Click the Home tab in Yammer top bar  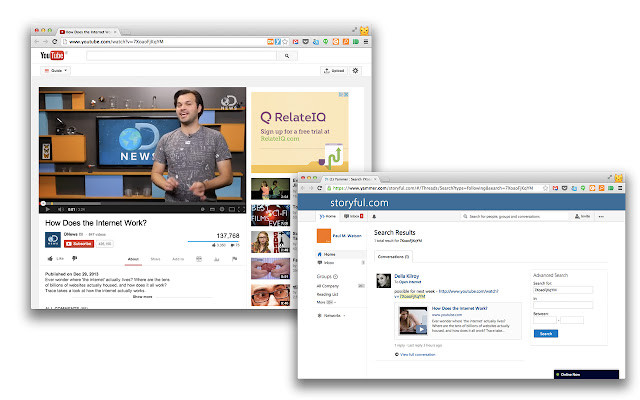coord(328,216)
